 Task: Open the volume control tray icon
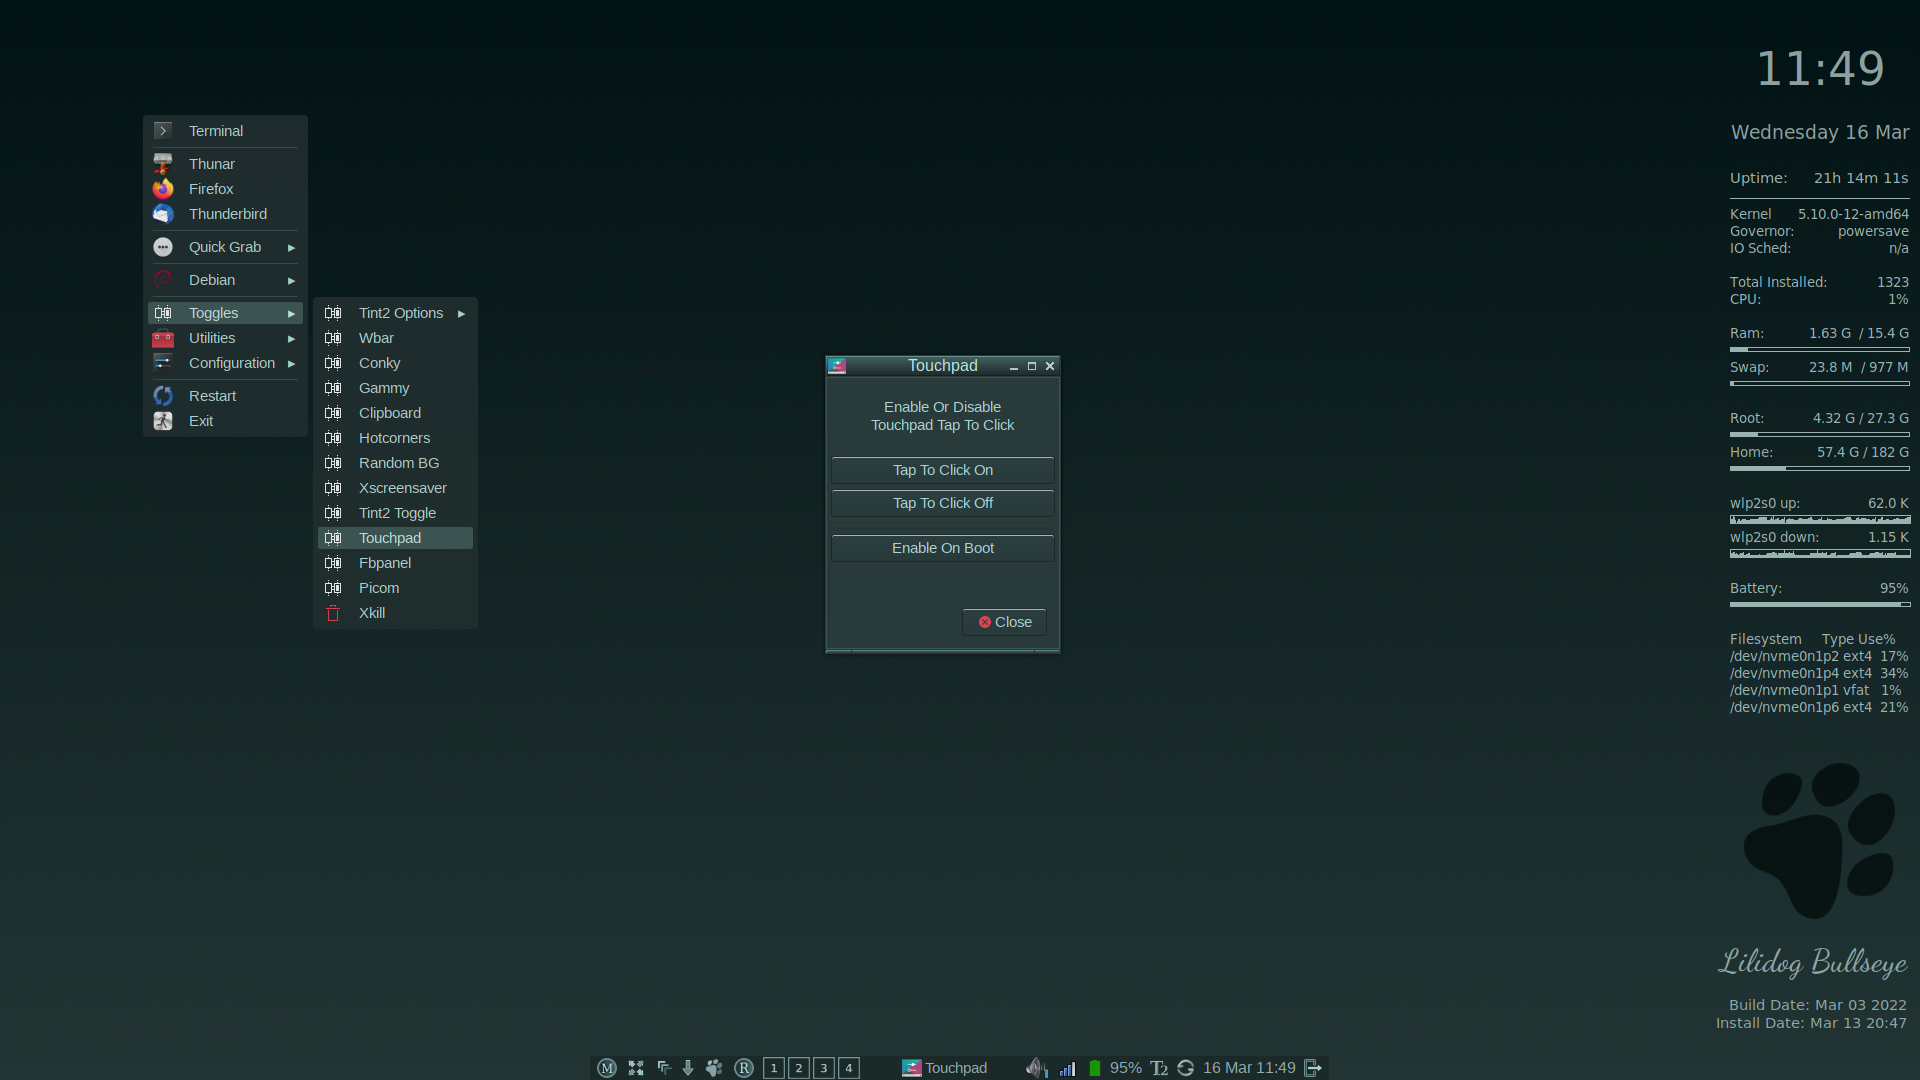pos(1036,1068)
